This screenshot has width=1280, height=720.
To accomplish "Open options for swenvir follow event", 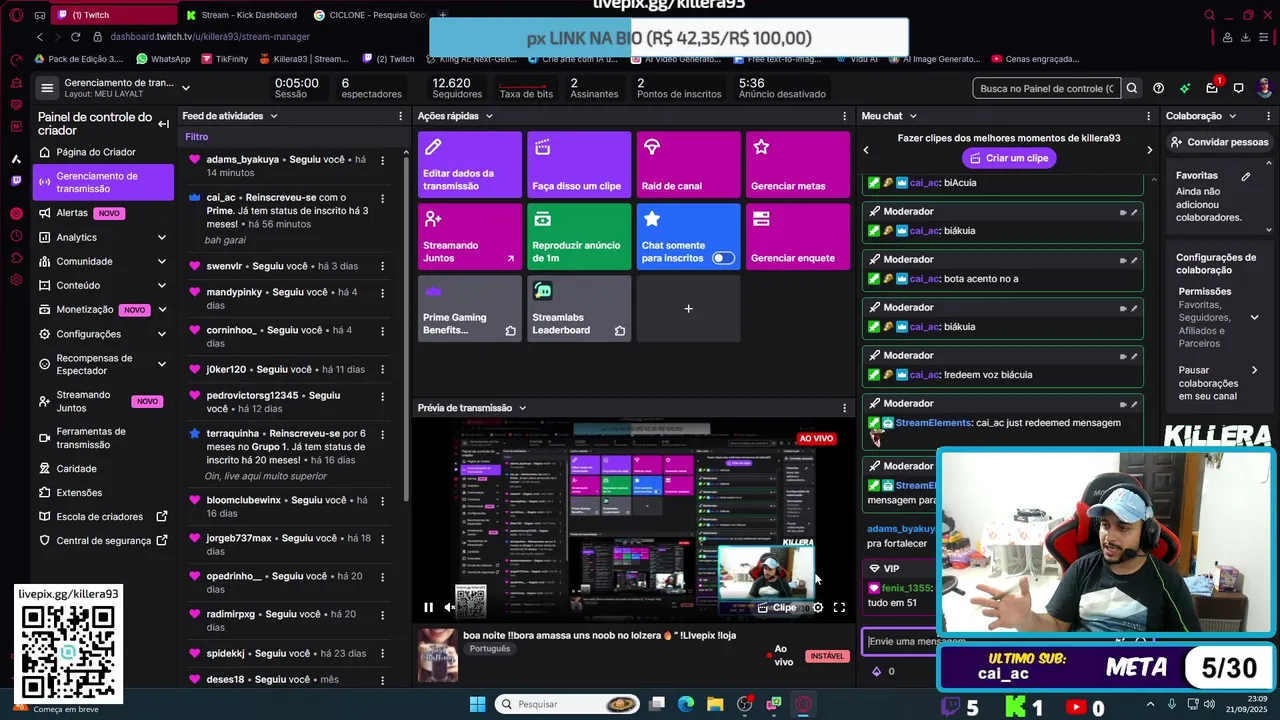I will click(382, 266).
